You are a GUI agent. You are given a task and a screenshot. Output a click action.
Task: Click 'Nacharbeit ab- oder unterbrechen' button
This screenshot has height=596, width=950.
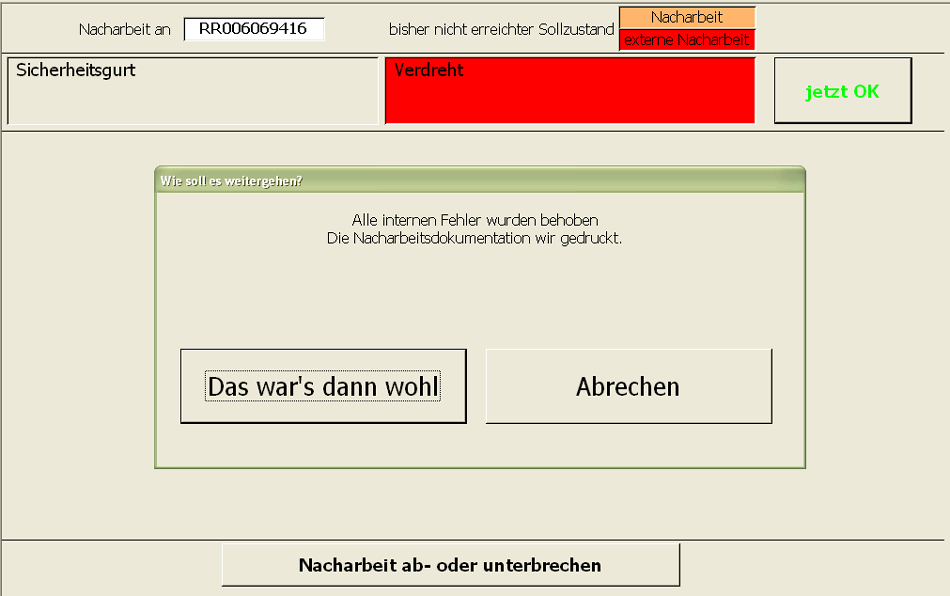click(450, 565)
